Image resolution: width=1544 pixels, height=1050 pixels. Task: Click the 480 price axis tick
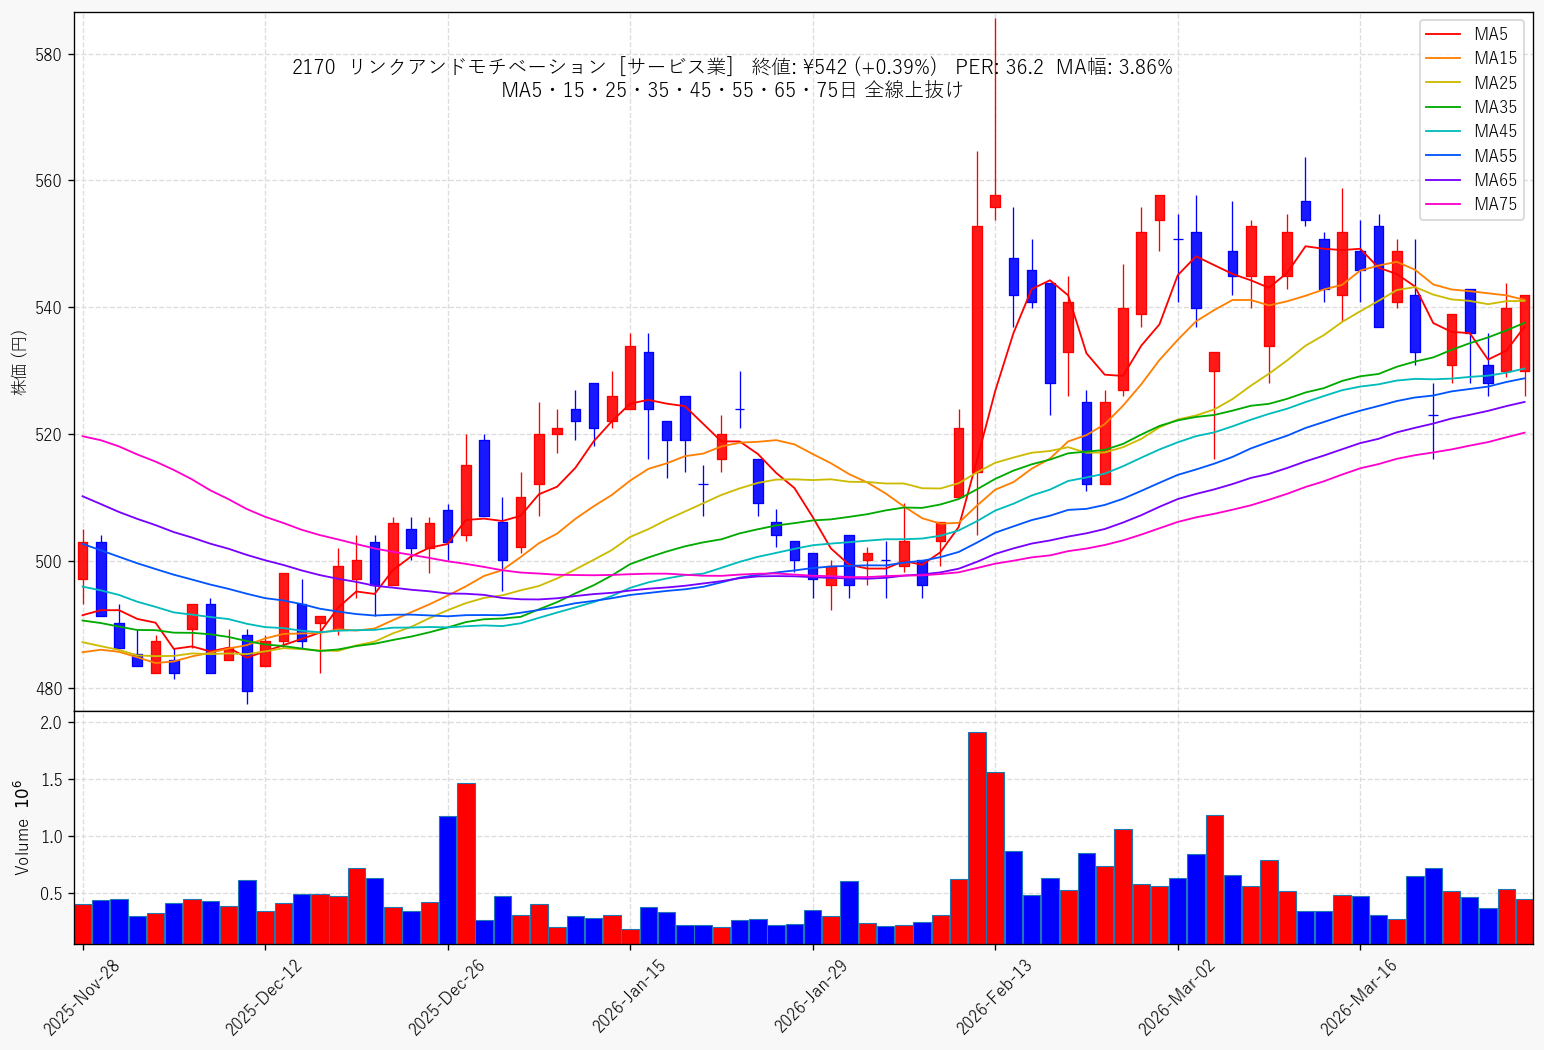click(48, 689)
